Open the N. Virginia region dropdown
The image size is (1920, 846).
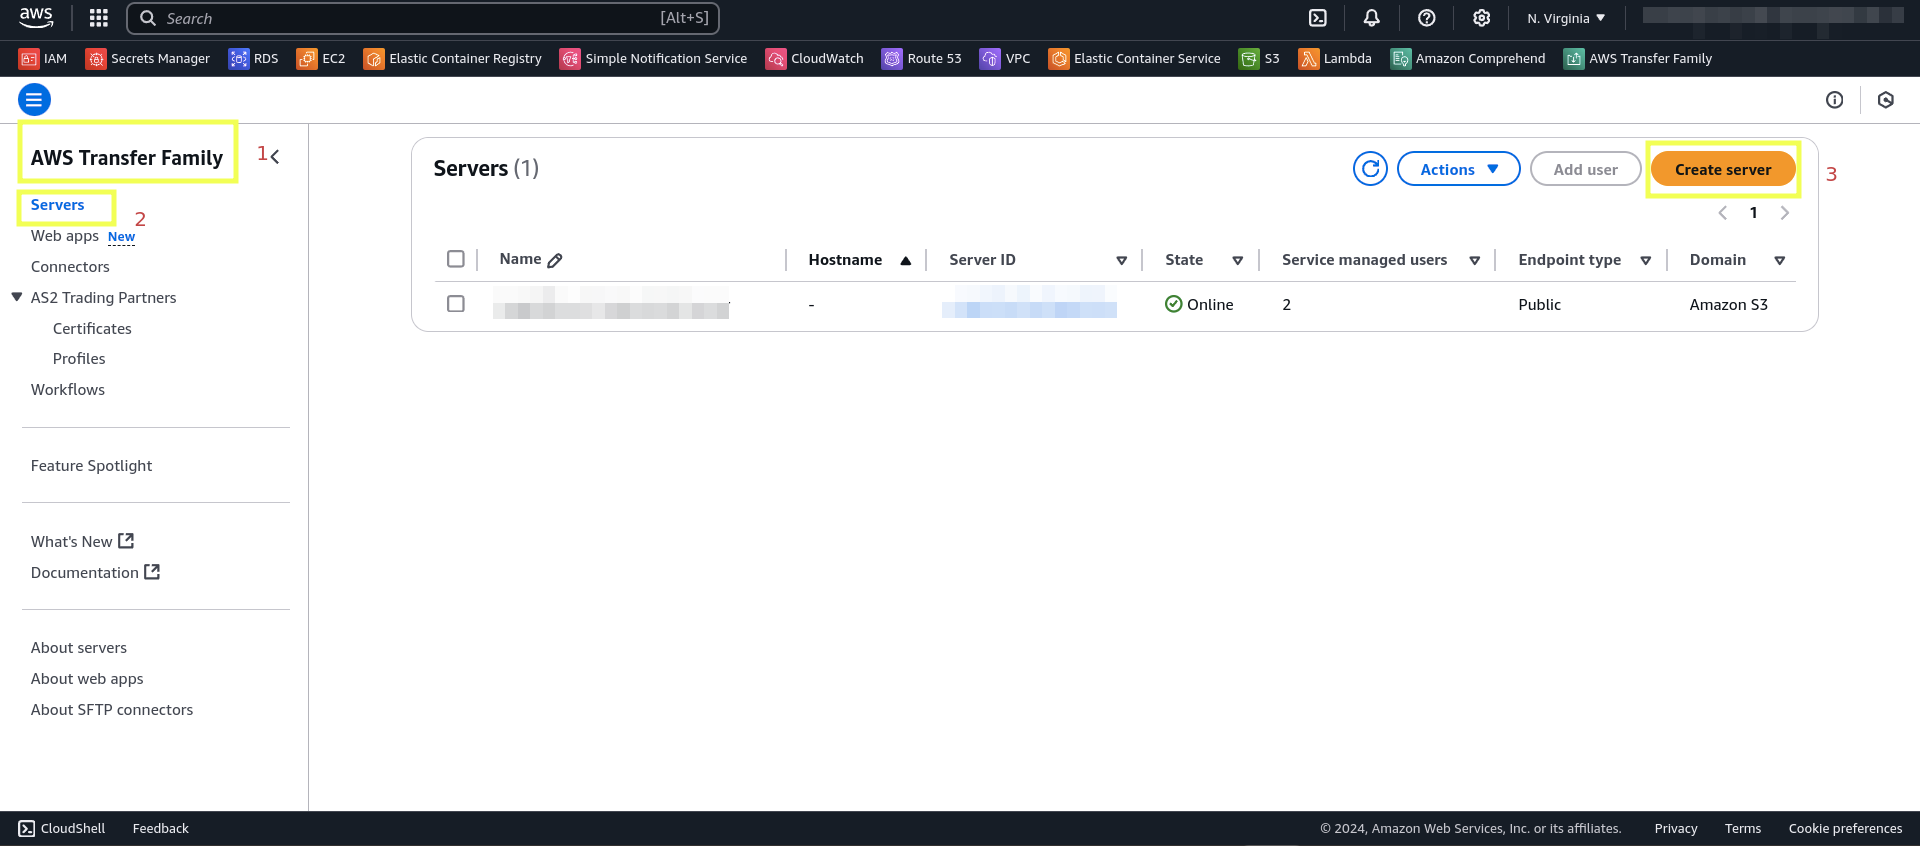(1566, 18)
